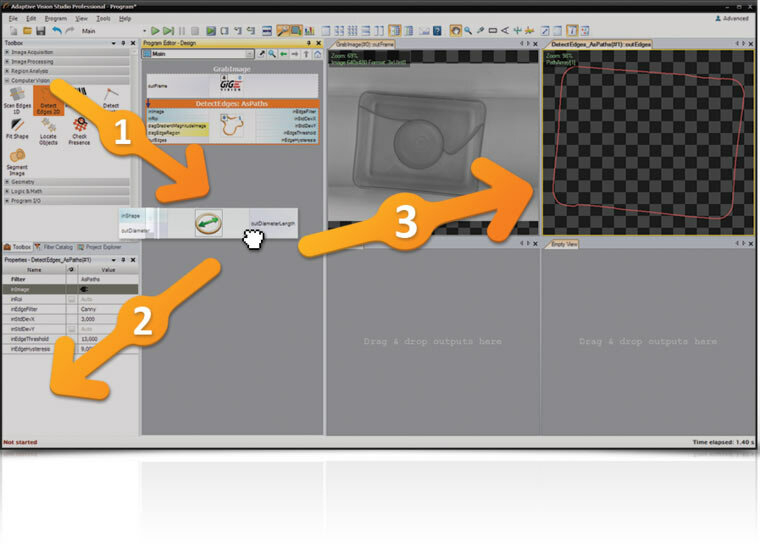760x548 pixels.
Task: Open the Edit menu
Action: pos(31,18)
